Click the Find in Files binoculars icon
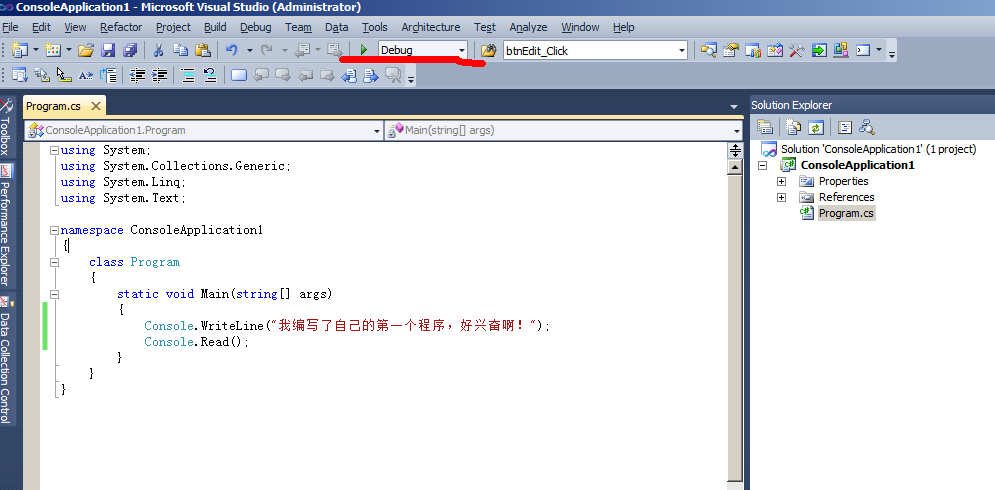 (488, 50)
